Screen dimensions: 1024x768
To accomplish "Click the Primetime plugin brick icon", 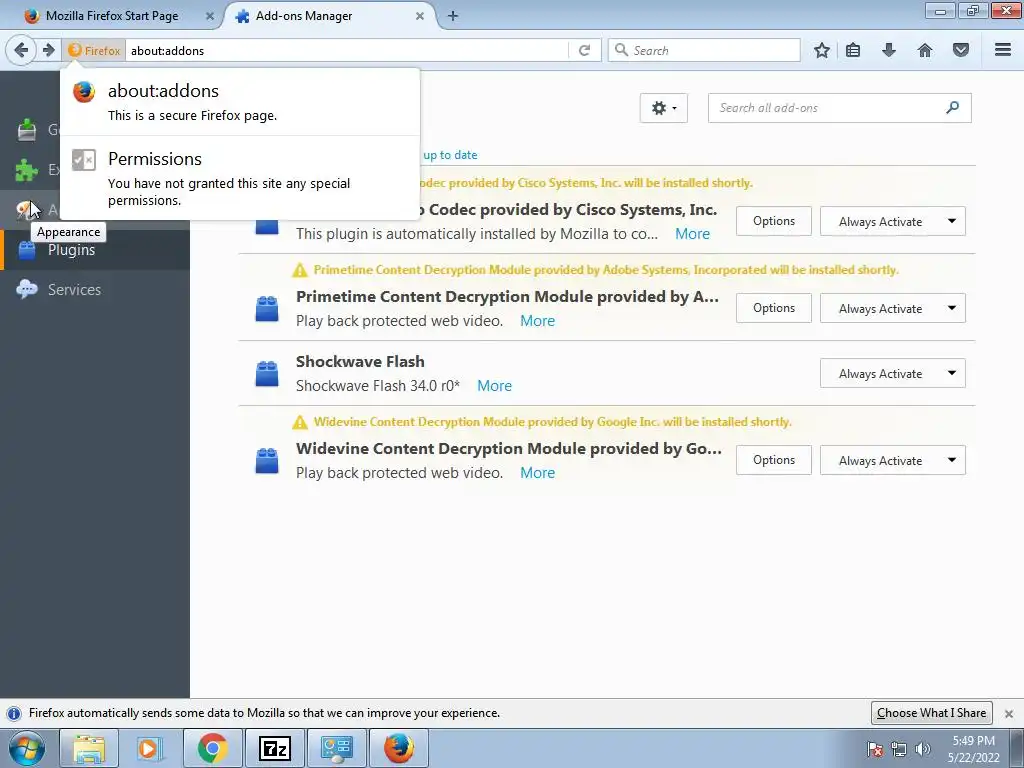I will point(266,308).
